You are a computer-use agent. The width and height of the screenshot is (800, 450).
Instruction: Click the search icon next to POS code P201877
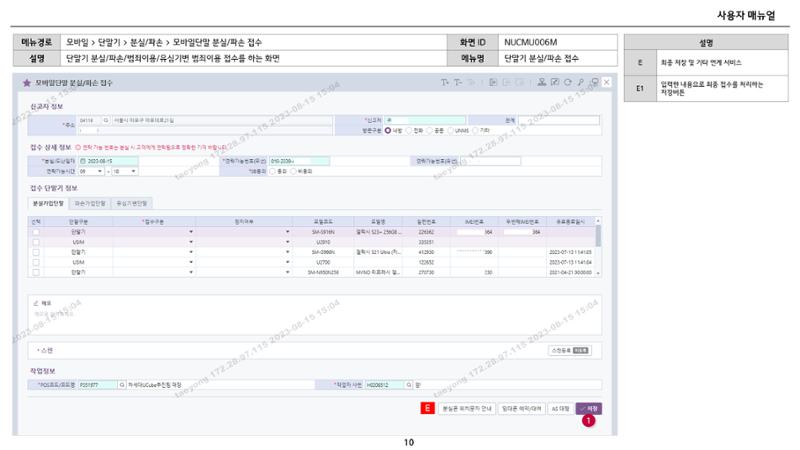(x=122, y=385)
